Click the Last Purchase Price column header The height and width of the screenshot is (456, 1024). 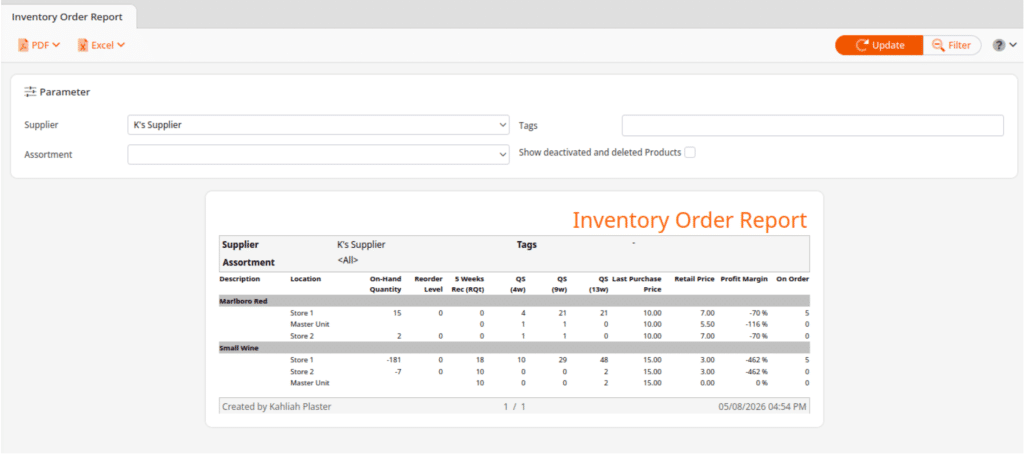pyautogui.click(x=637, y=284)
